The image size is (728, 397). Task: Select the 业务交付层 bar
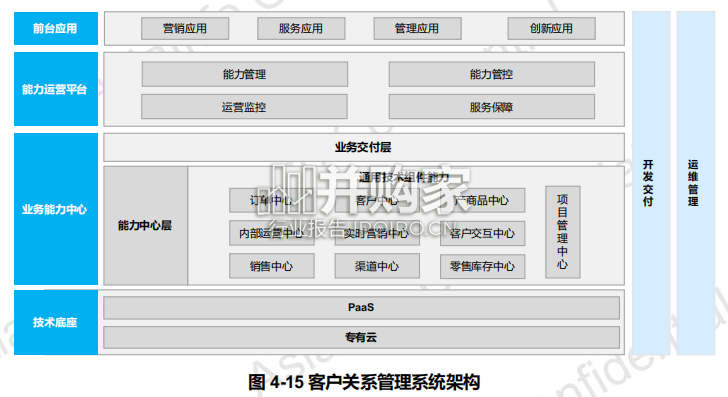364,147
